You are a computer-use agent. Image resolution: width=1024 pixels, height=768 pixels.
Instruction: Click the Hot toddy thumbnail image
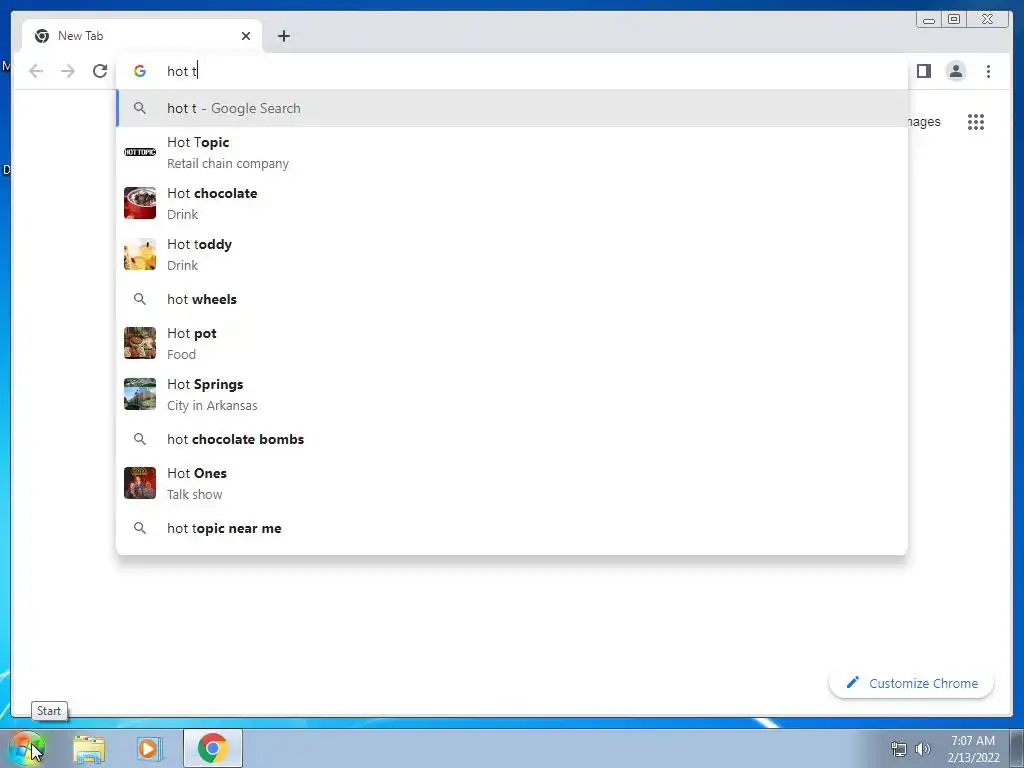pyautogui.click(x=140, y=254)
